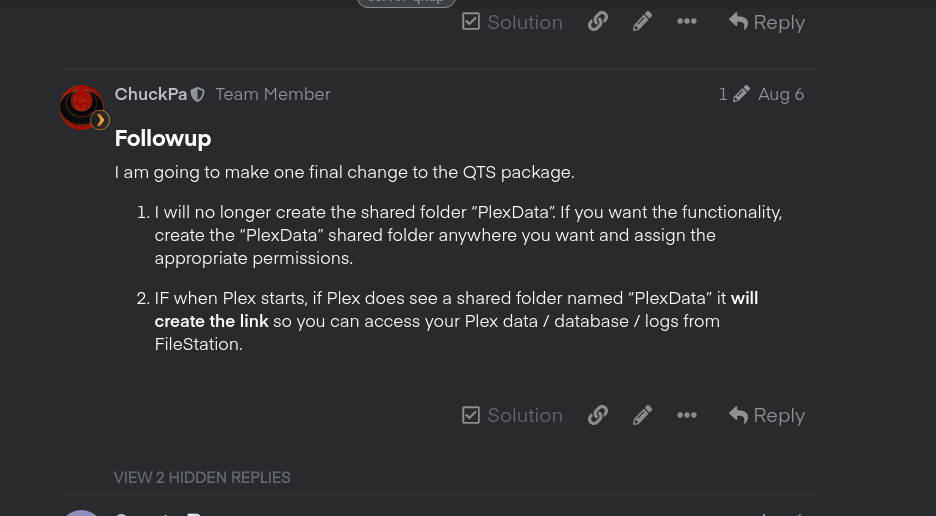
Task: View edit history of ChuckPa's post
Action: [x=733, y=94]
